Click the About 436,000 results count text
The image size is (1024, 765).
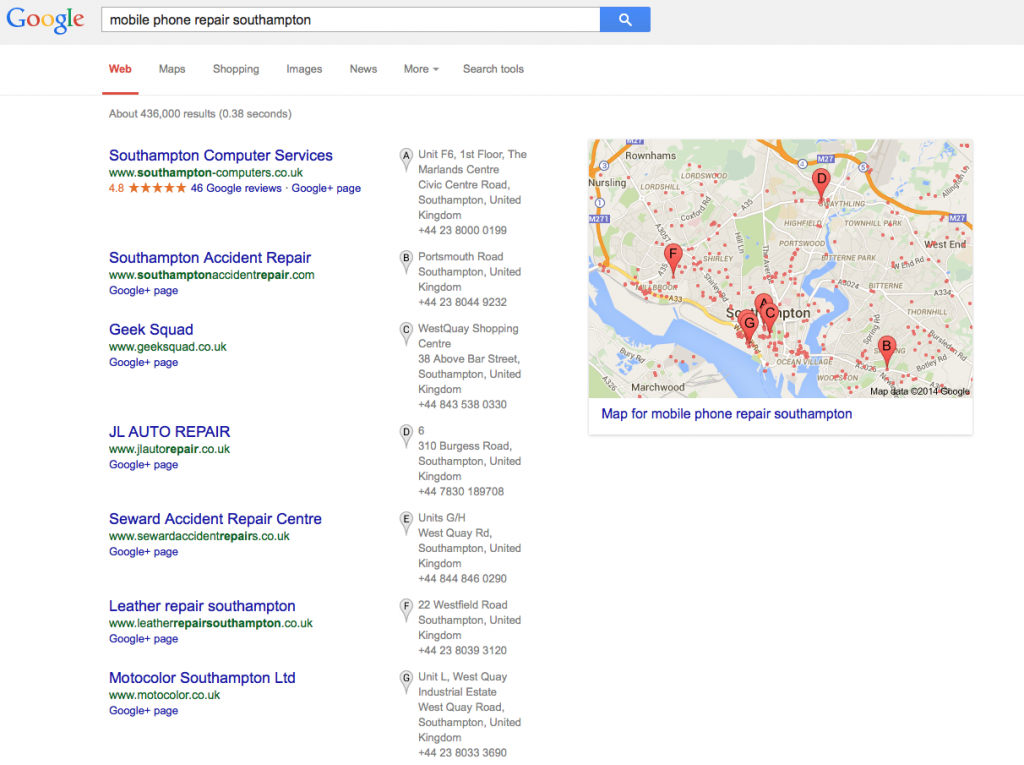point(200,114)
